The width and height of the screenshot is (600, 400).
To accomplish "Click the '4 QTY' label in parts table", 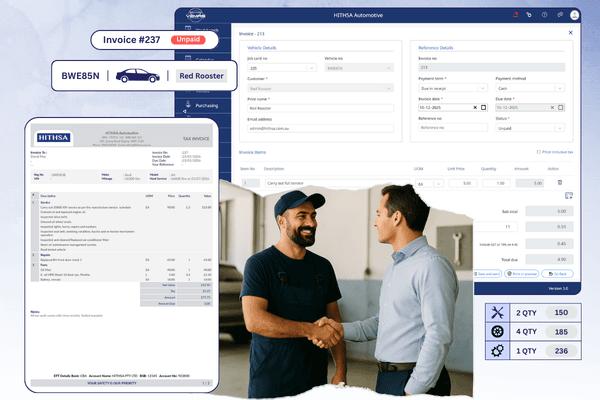I will point(526,331).
